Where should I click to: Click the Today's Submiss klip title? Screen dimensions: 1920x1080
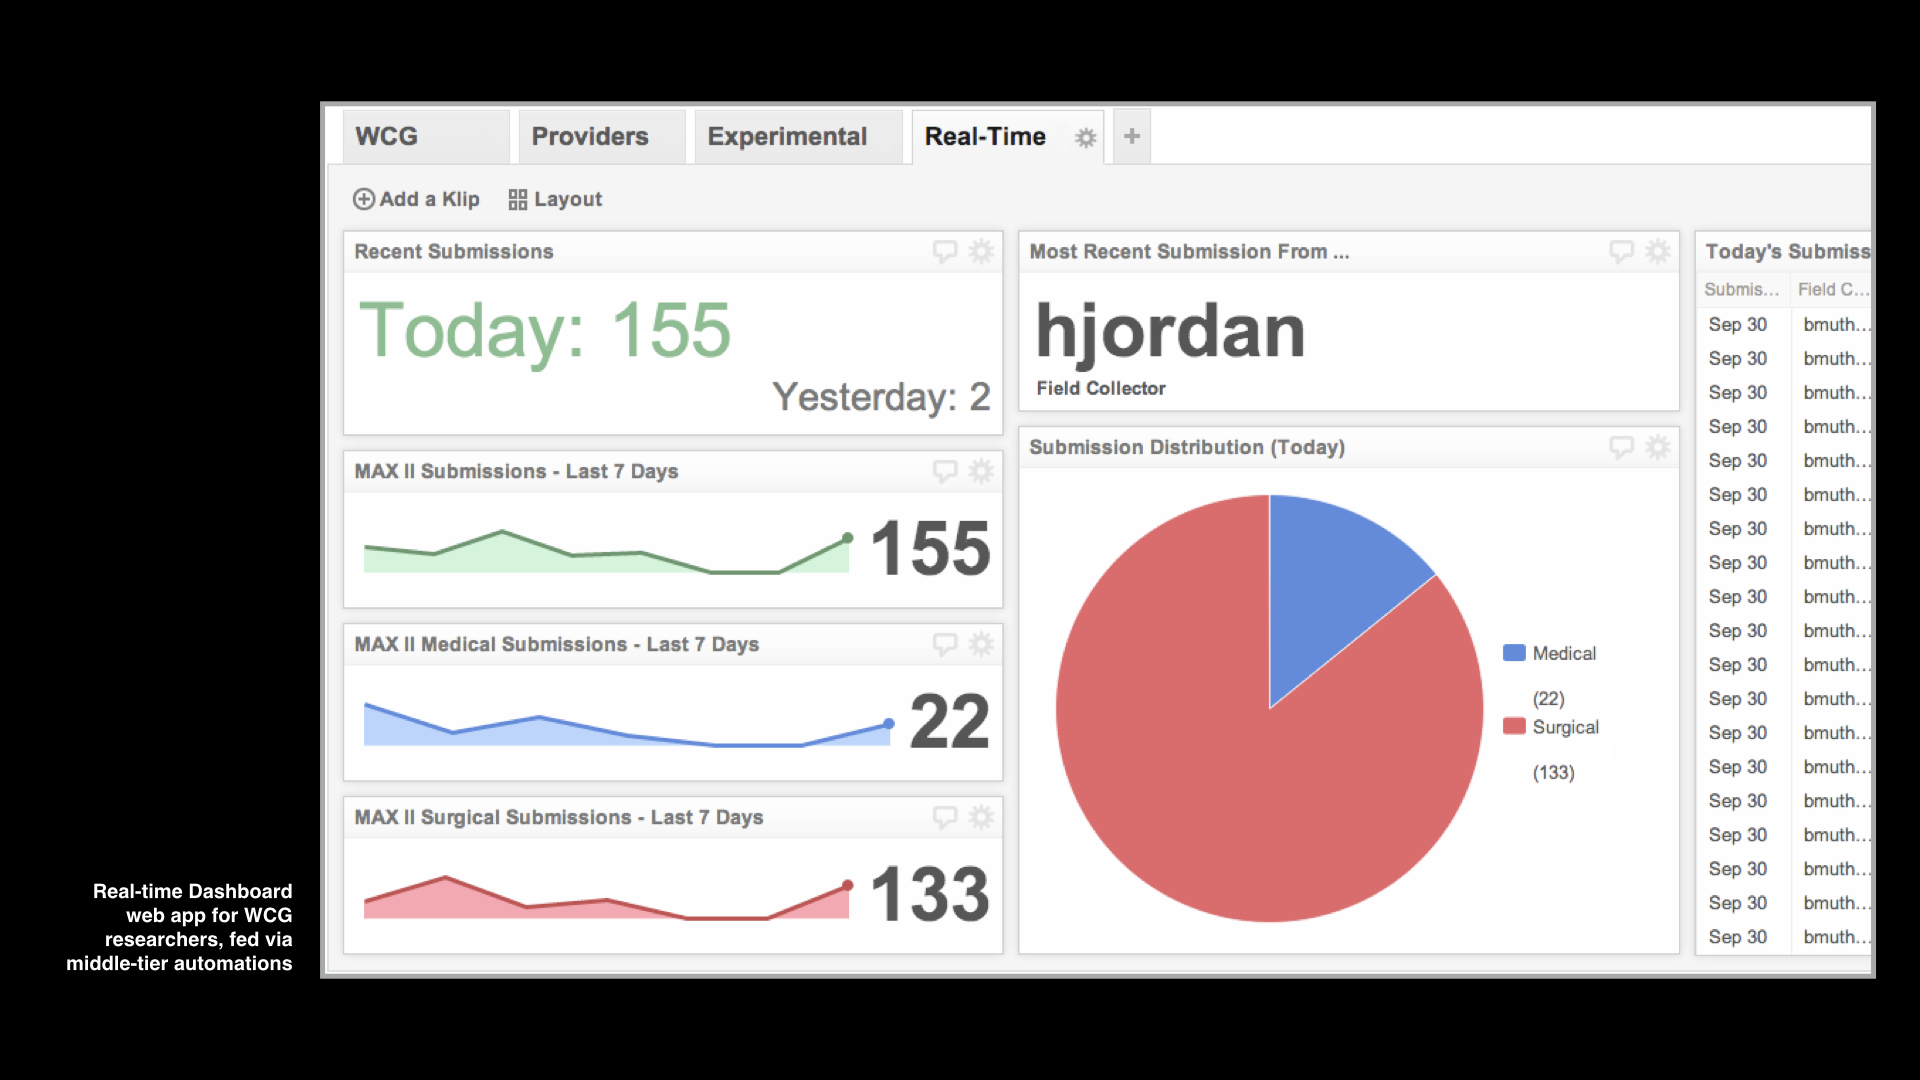(1787, 251)
